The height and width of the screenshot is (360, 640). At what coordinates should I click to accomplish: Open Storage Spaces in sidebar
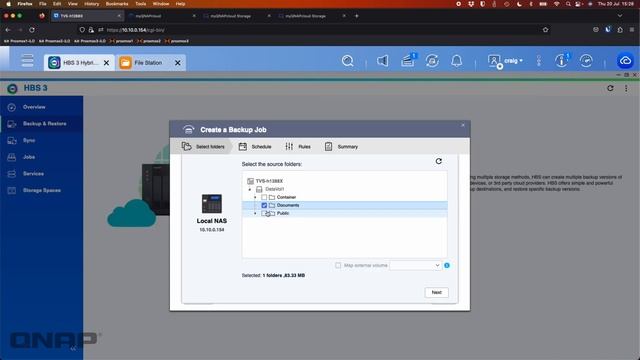pos(42,191)
